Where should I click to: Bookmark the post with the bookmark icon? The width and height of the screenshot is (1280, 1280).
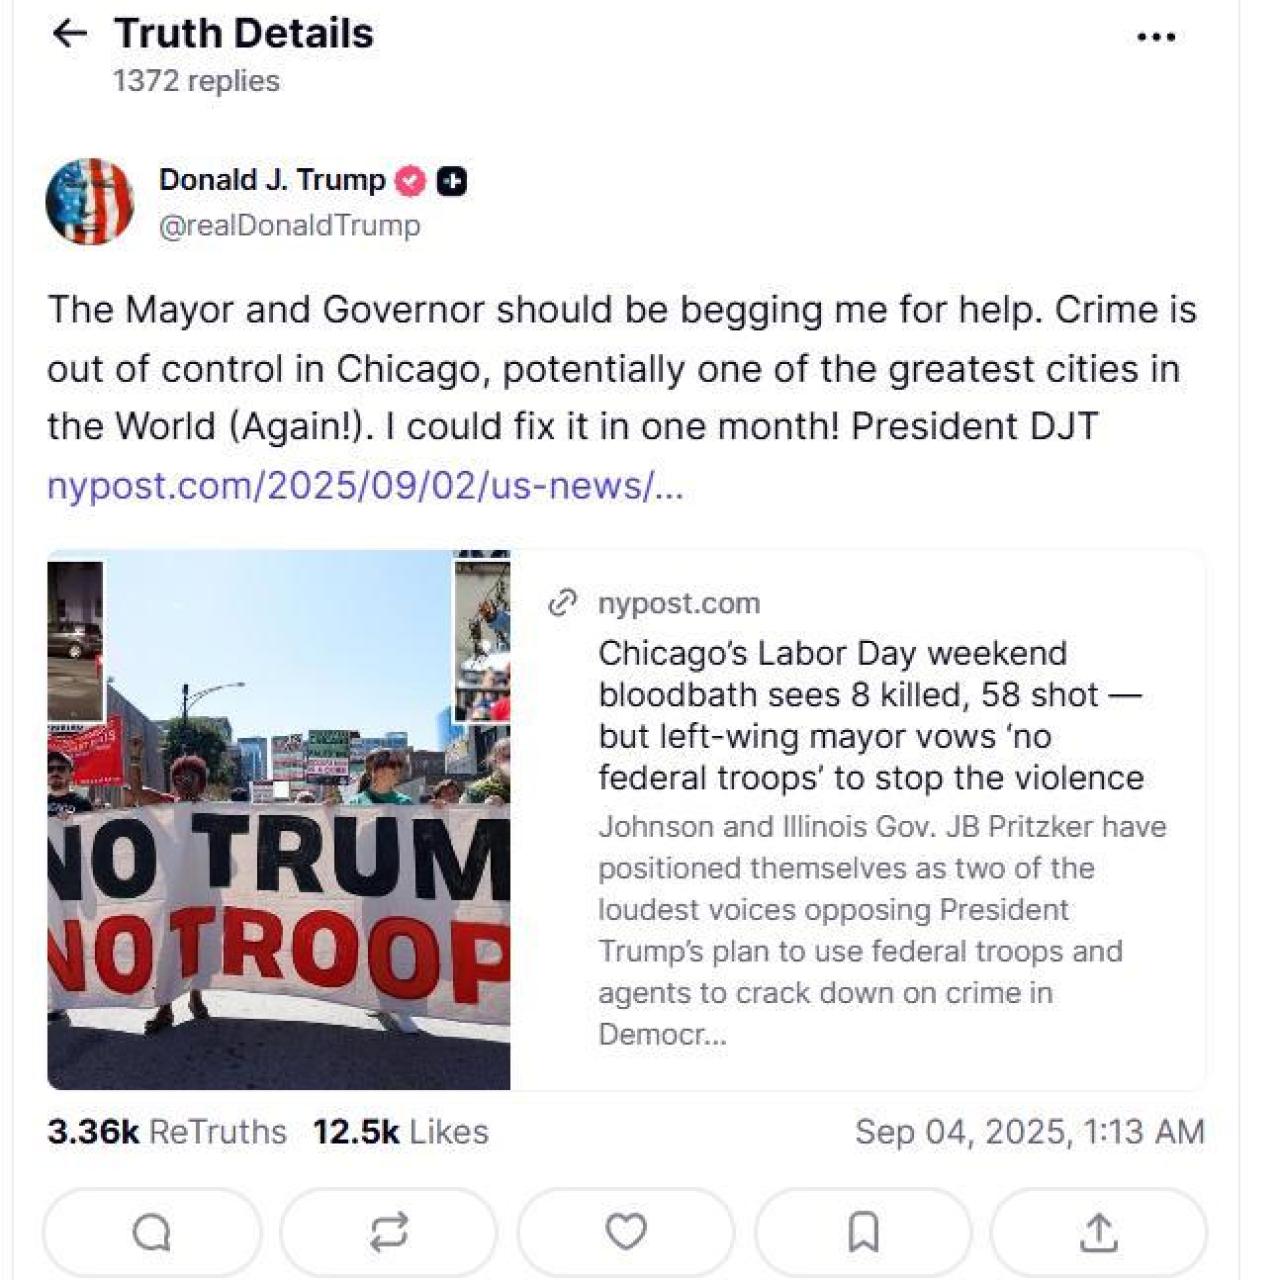(860, 1232)
